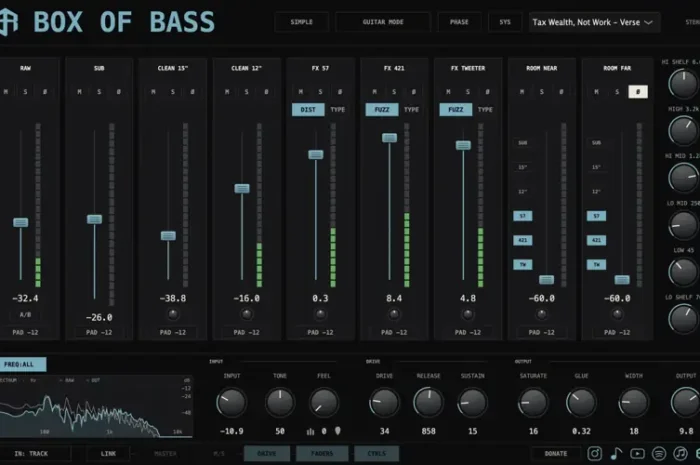Disable the 421 send on ROOM FAR

(596, 240)
